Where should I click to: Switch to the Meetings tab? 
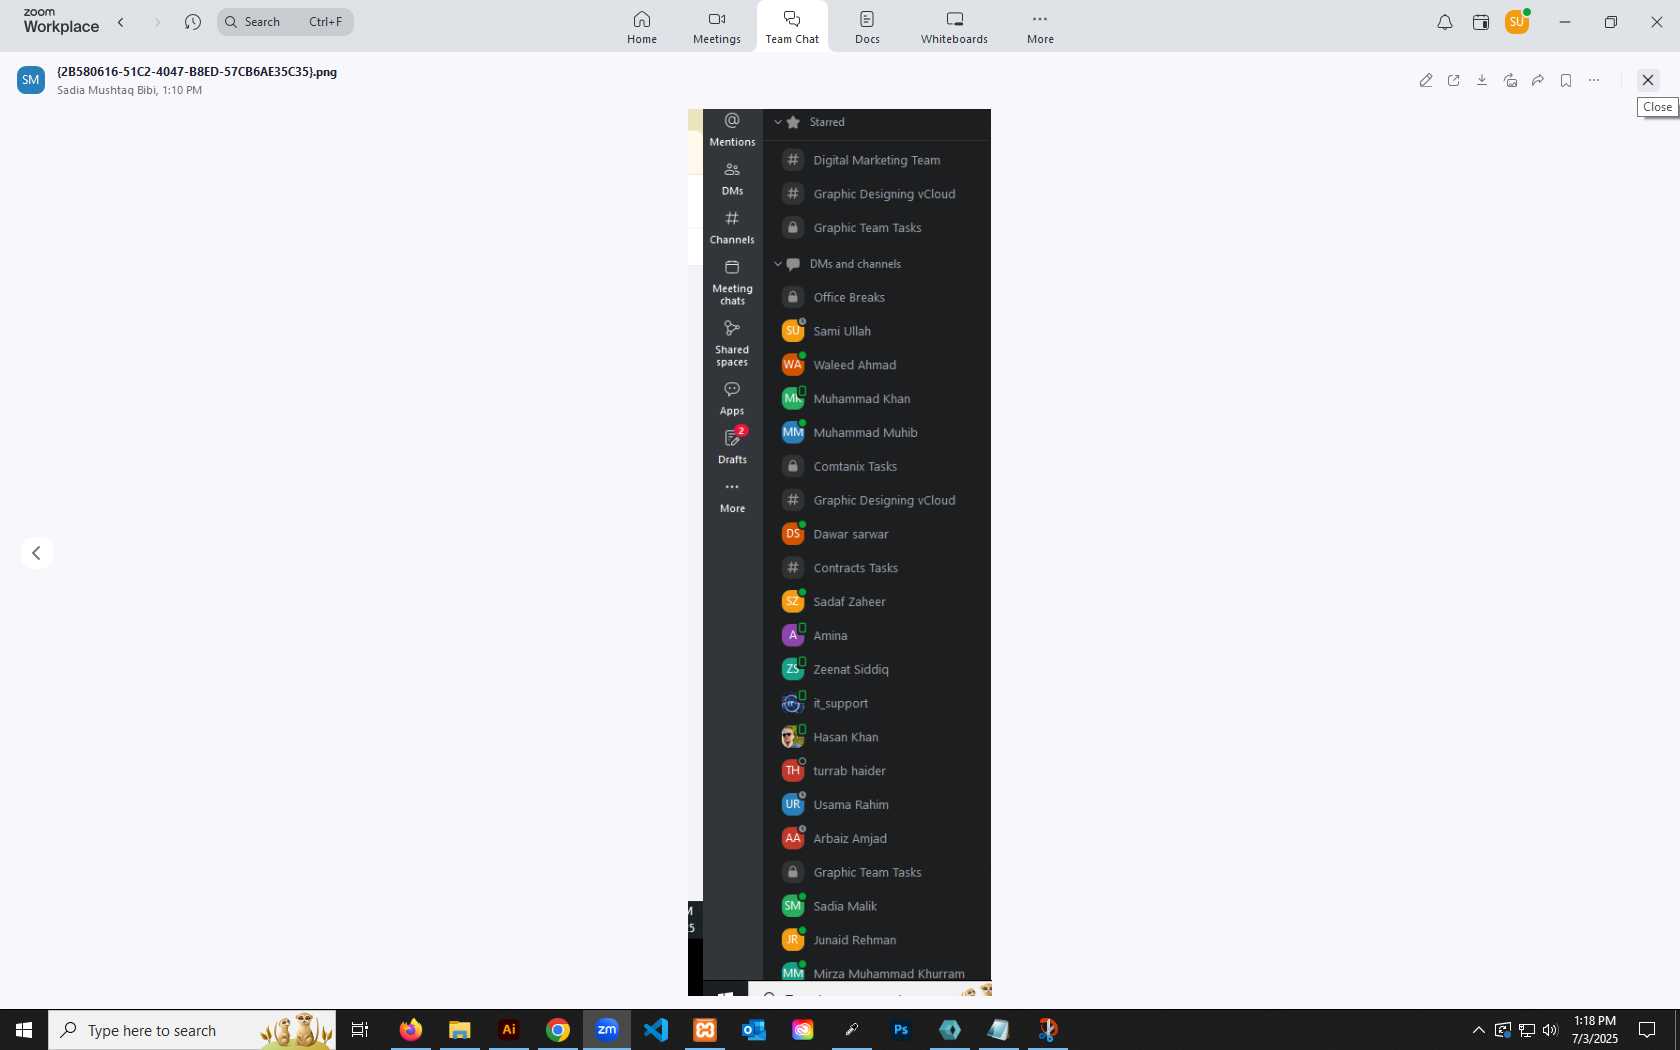[x=717, y=27]
